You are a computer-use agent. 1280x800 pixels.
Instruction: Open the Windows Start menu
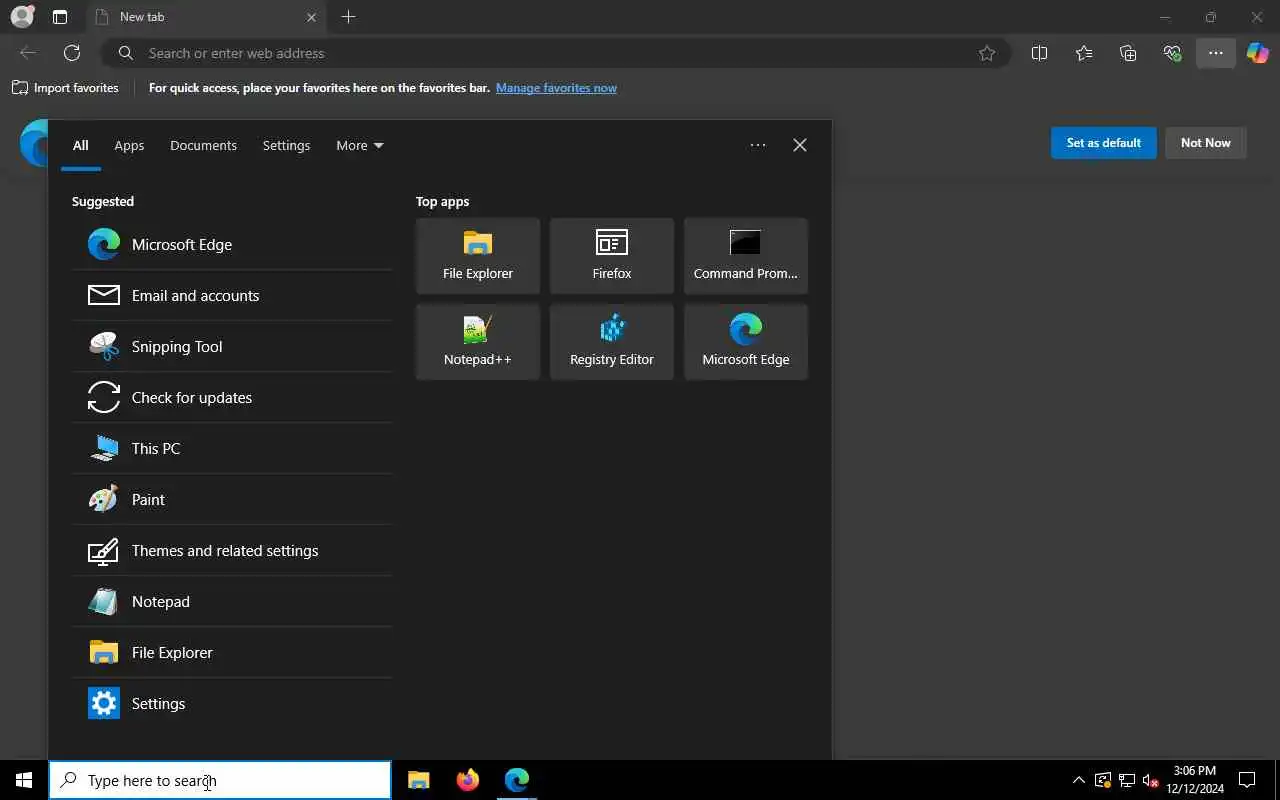24,780
